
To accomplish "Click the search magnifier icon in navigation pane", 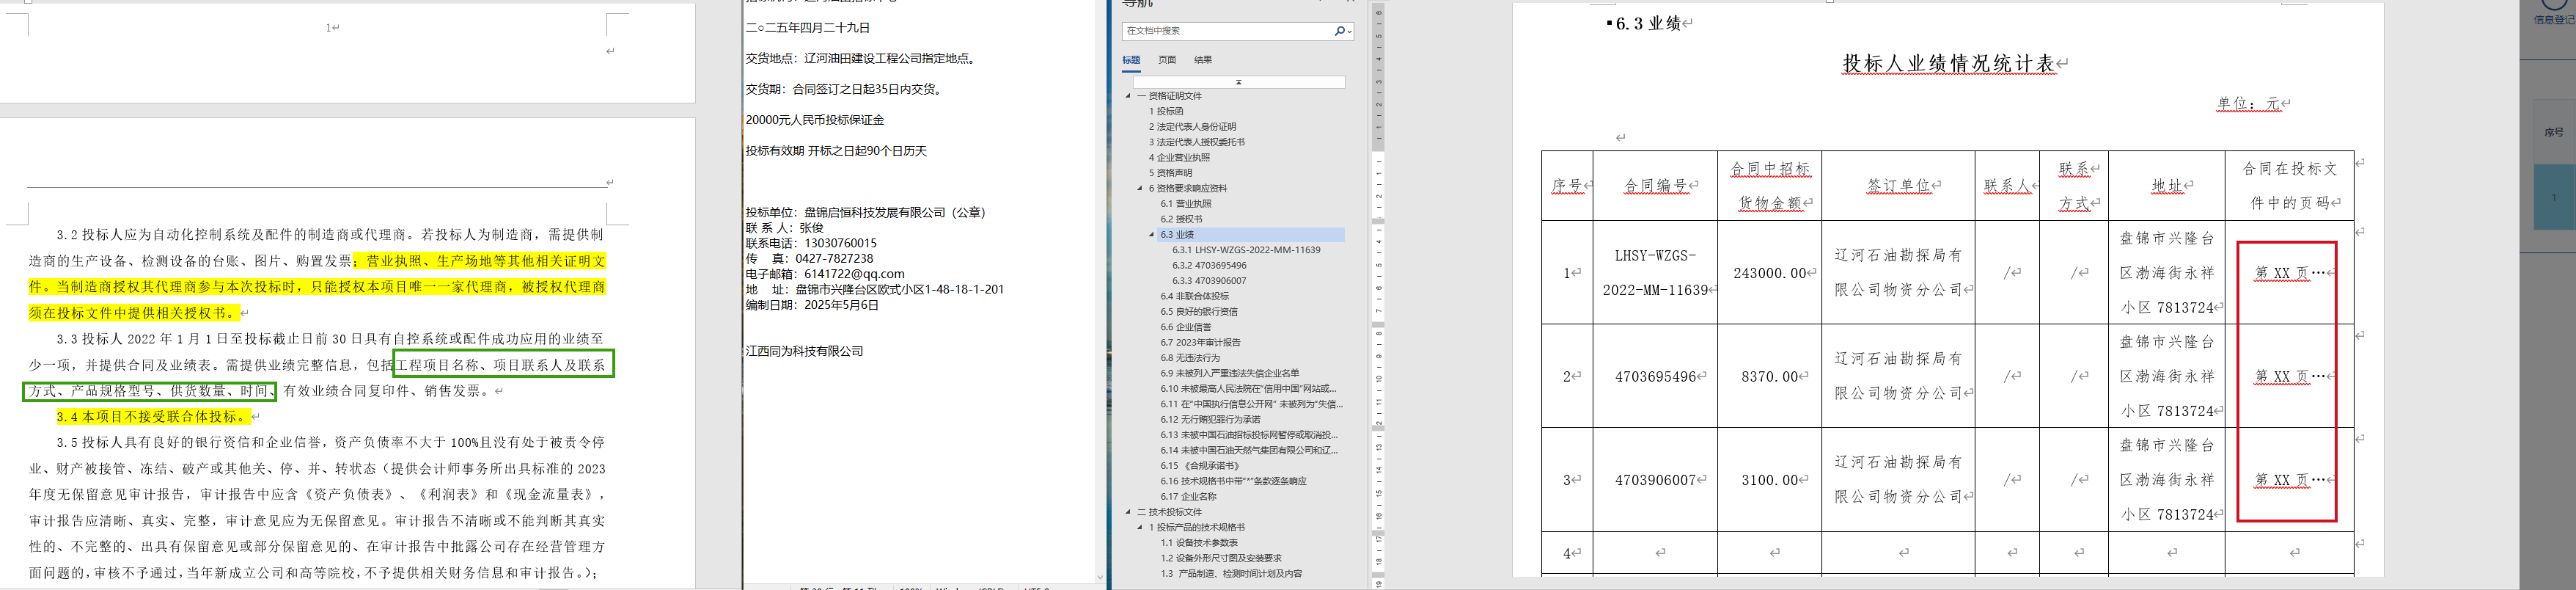I will pyautogui.click(x=1339, y=31).
